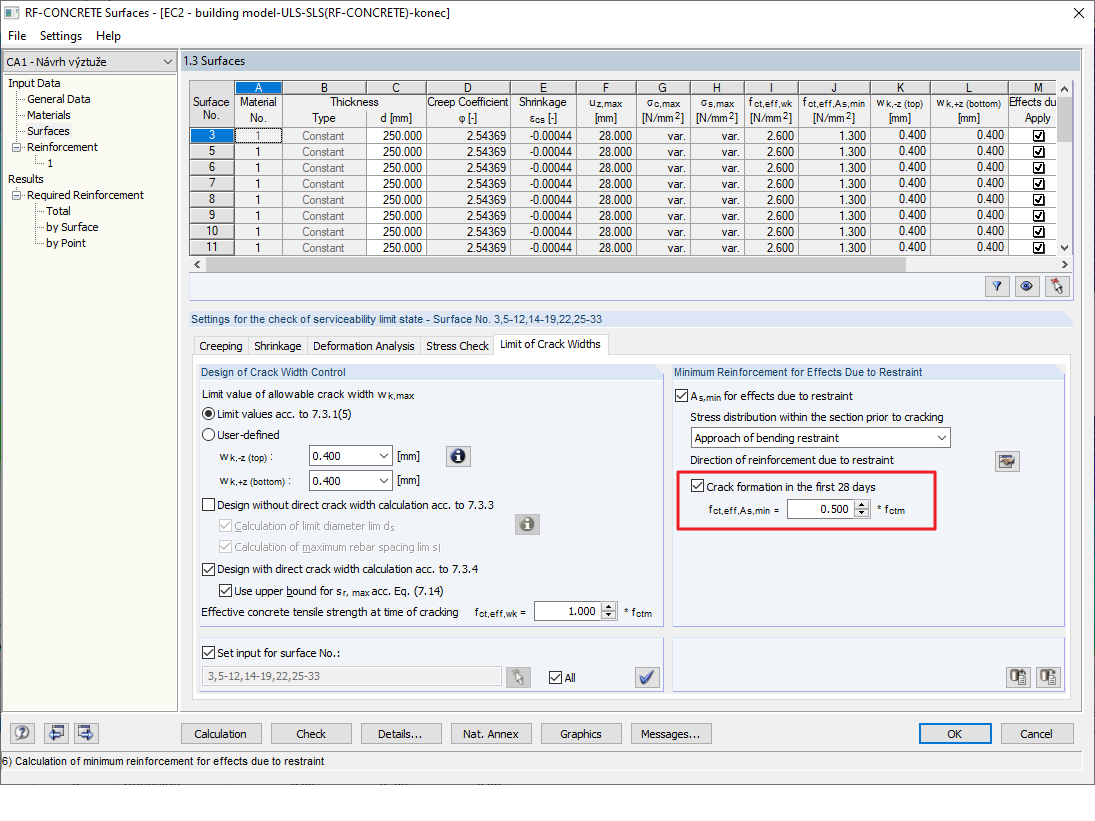This screenshot has height=821, width=1095.
Task: Expand the wk,-z (top) value dropdown
Action: (x=385, y=456)
